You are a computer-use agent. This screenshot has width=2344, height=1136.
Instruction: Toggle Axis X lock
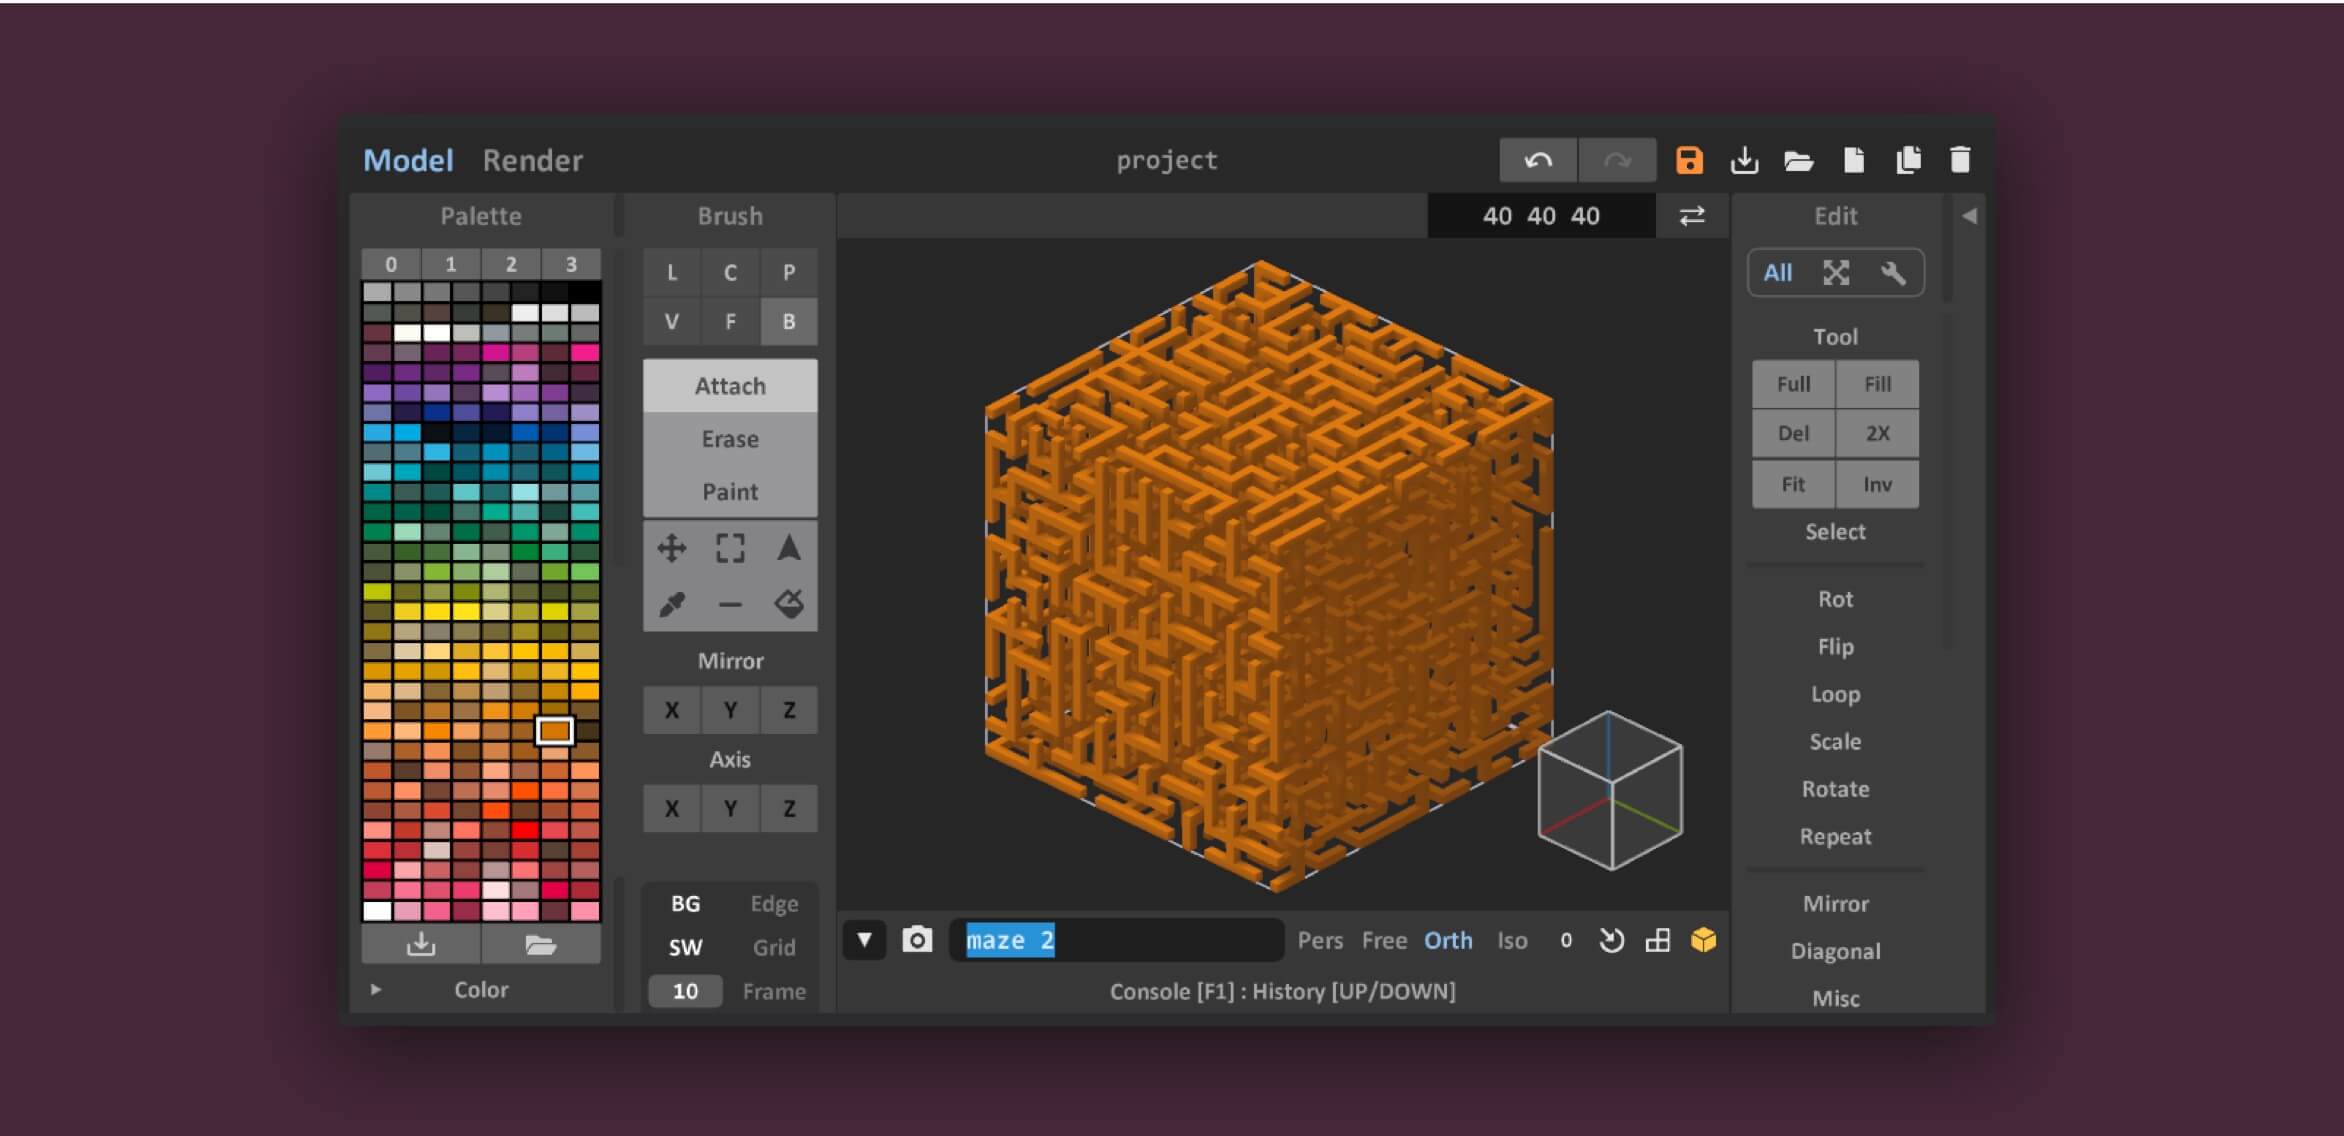[x=672, y=808]
